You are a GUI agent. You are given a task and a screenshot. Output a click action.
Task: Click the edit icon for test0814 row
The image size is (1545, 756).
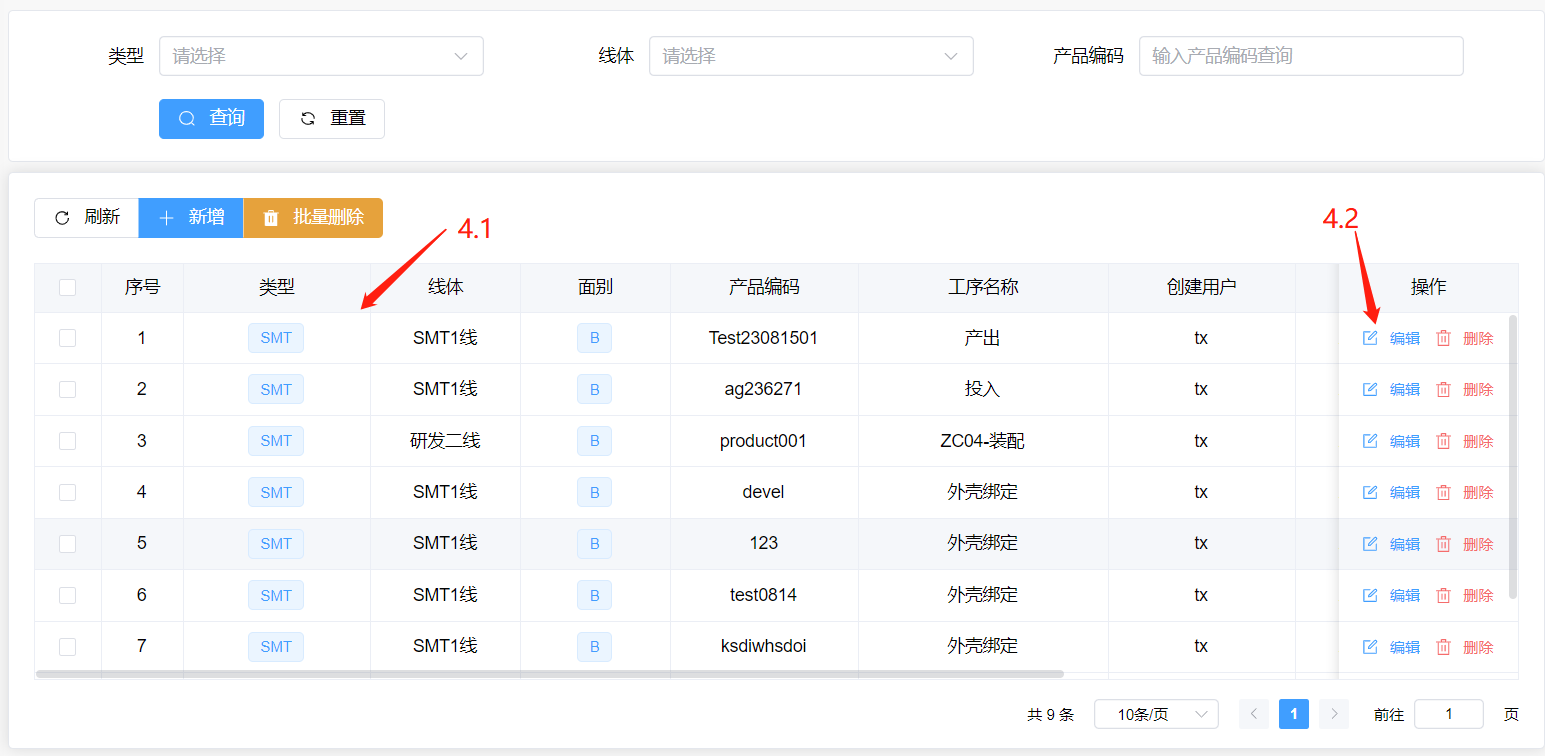coord(1370,595)
